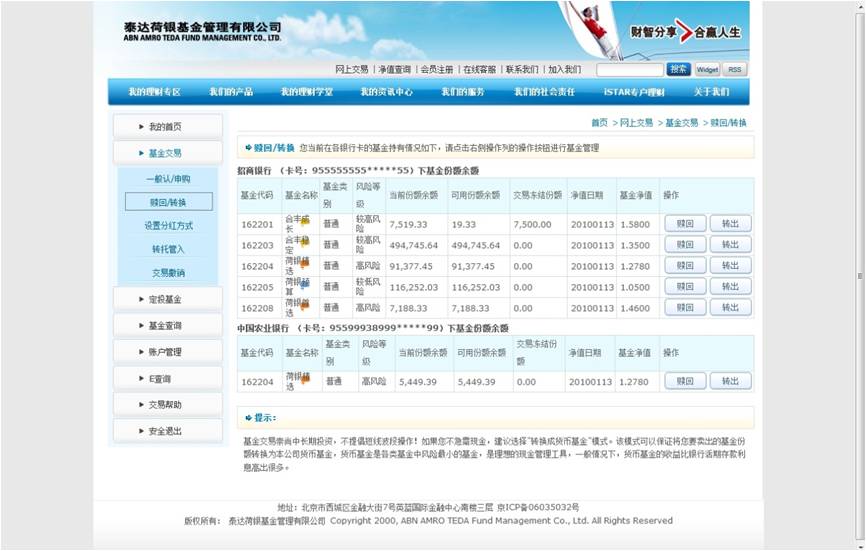Click the flag icon beside fund 162208
The width and height of the screenshot is (866, 551).
[304, 304]
